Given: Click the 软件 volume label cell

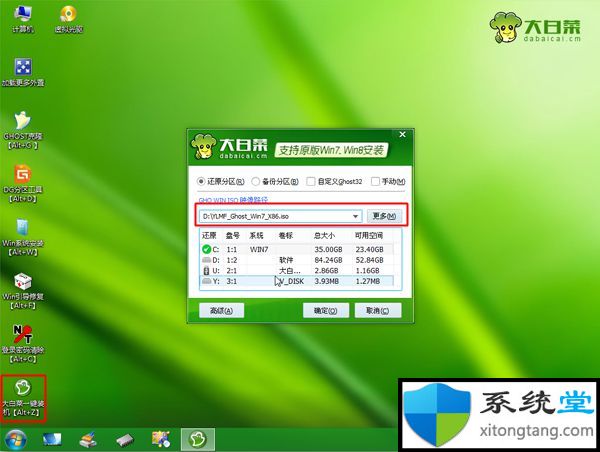Looking at the screenshot, I should pyautogui.click(x=286, y=260).
